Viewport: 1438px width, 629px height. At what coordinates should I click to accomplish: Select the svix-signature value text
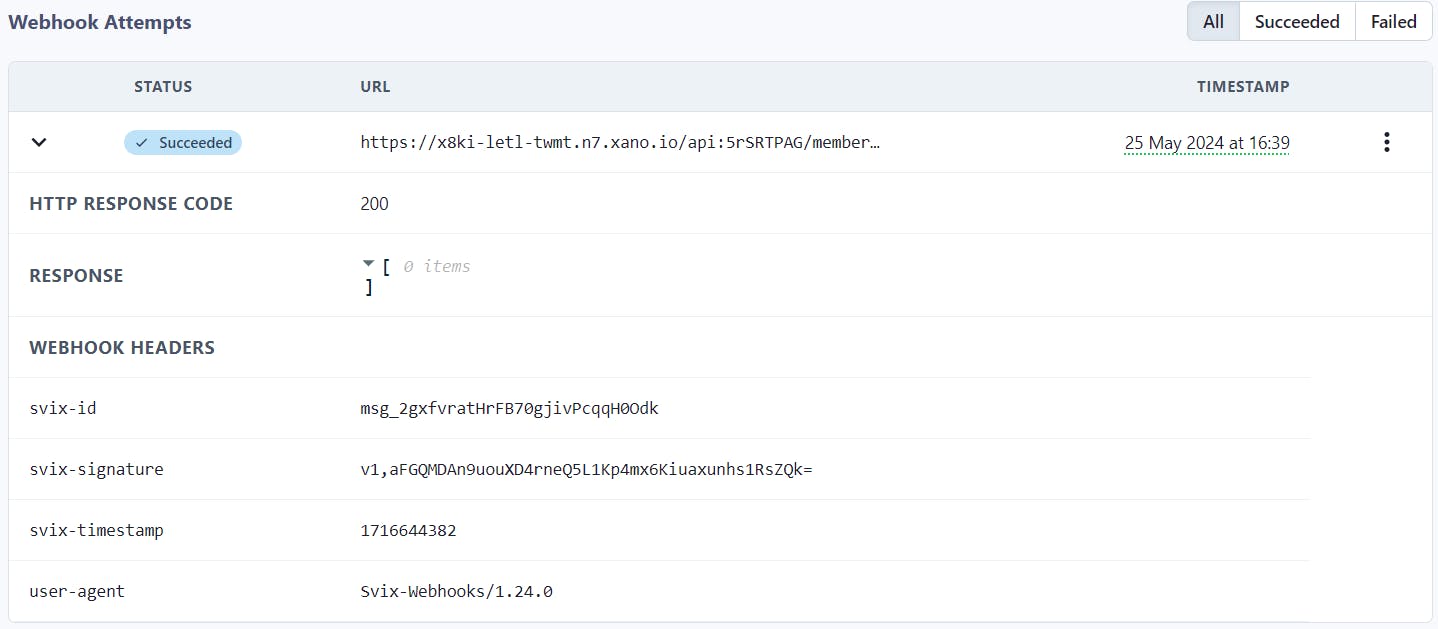pos(586,469)
